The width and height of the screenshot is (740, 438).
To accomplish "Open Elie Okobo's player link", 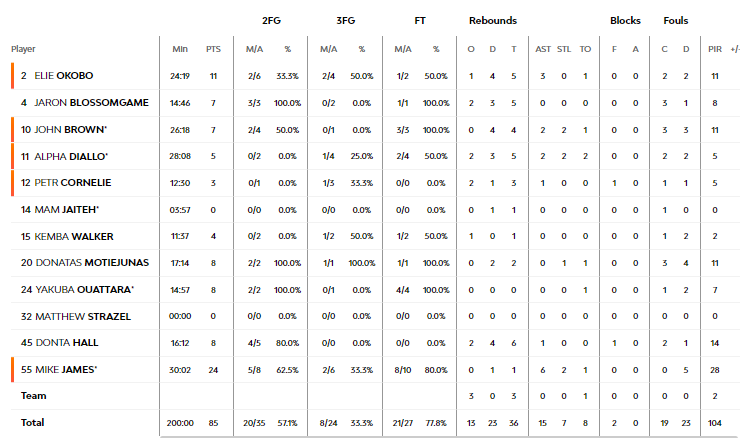I will tap(64, 76).
